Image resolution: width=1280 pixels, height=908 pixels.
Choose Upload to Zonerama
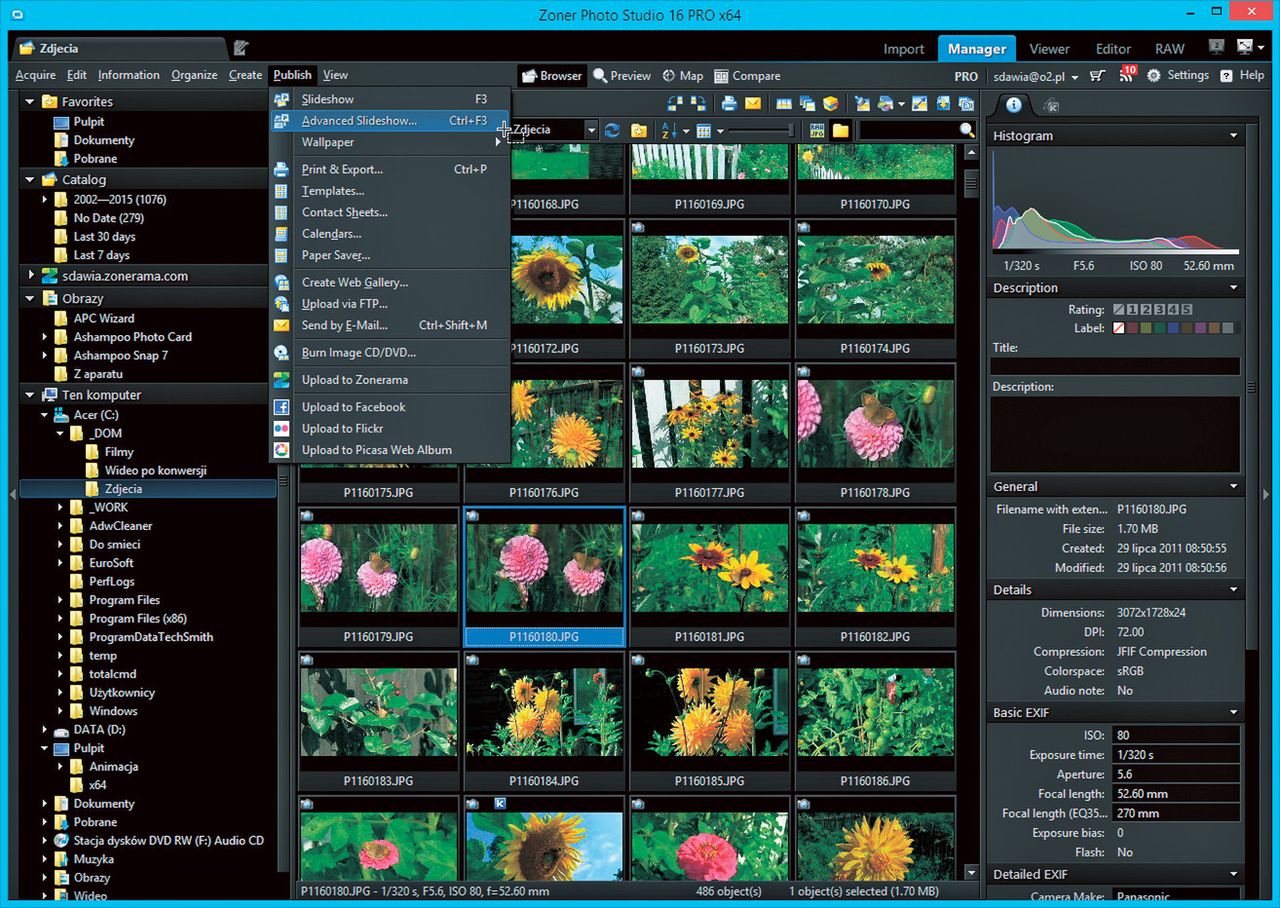[390, 380]
